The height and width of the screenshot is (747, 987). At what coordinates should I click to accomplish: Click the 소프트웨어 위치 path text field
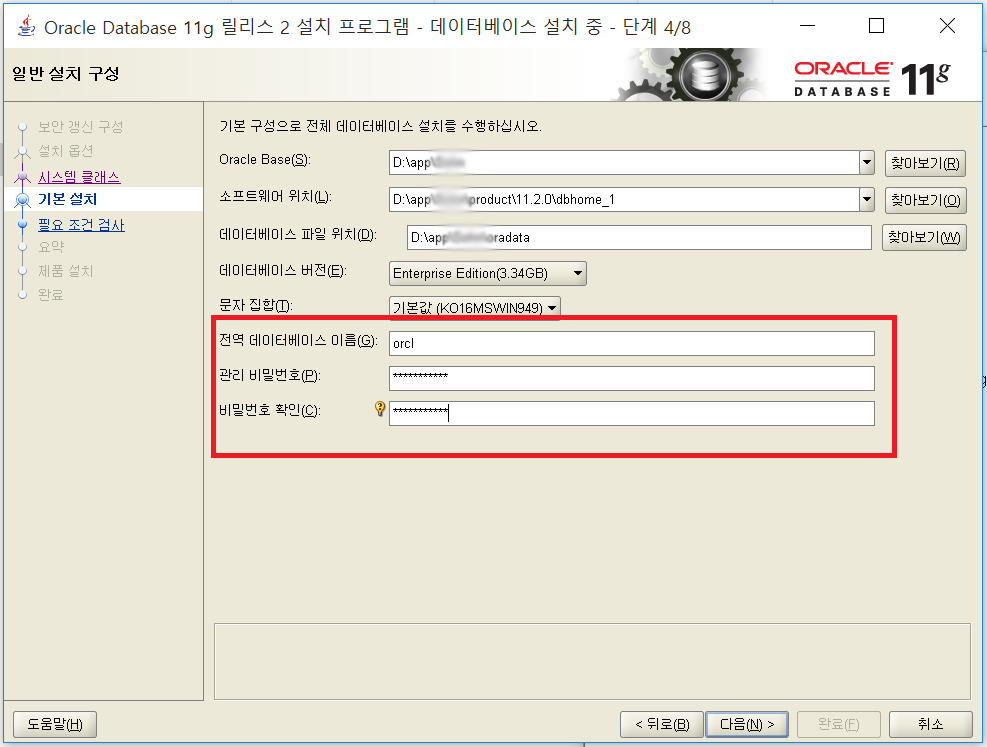624,200
